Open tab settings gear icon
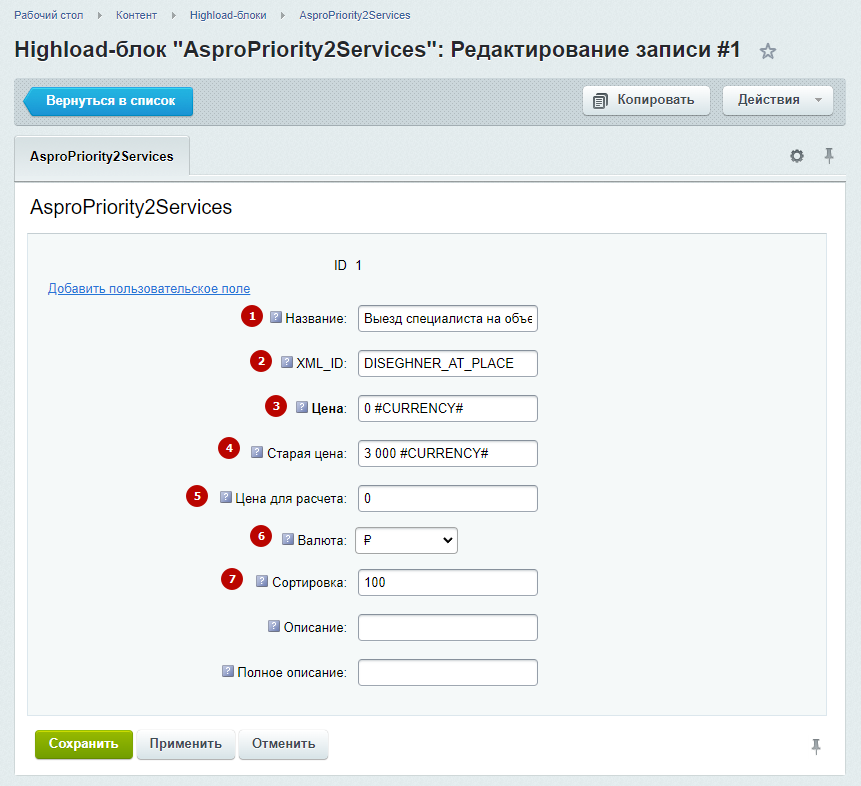The height and width of the screenshot is (786, 861). 797,156
